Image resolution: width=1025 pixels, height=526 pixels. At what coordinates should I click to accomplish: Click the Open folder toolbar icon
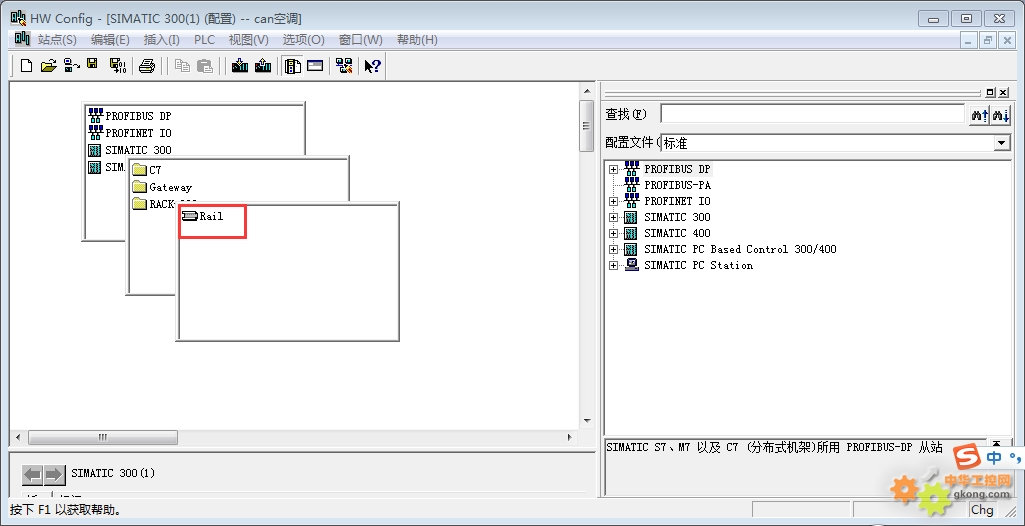point(48,65)
